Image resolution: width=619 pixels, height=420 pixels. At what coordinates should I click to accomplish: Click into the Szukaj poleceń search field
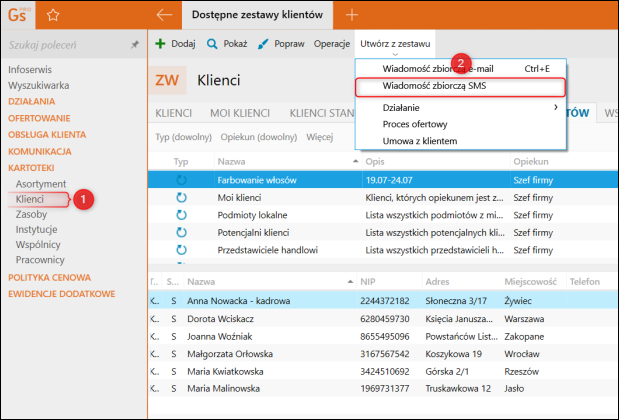point(60,45)
